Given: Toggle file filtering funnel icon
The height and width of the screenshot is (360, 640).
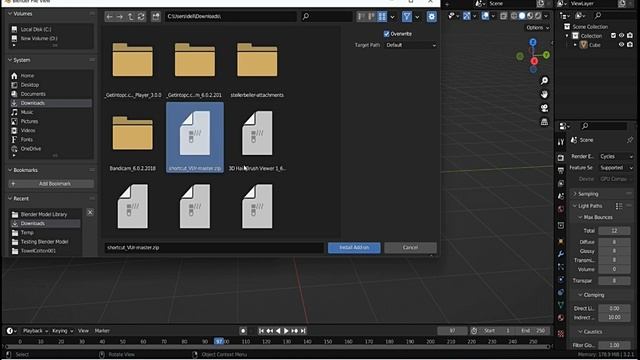Looking at the screenshot, I should coord(407,17).
